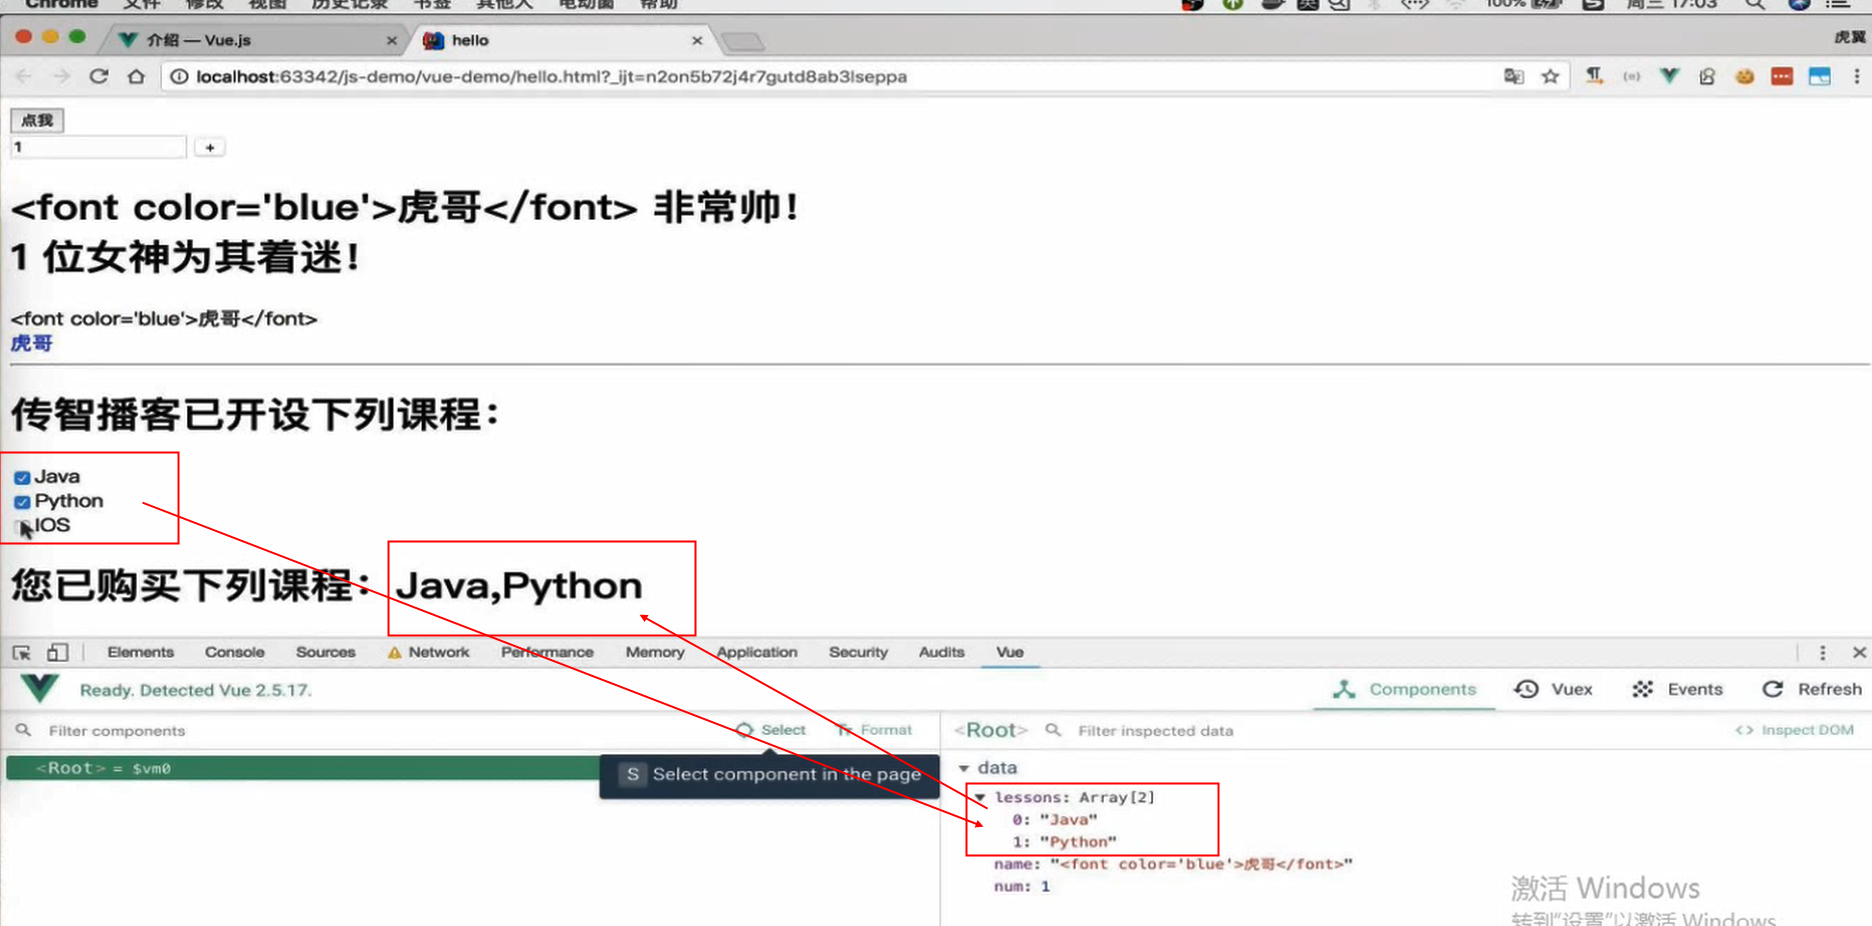Navigate forward with the browser forward arrow
This screenshot has width=1872, height=926.
[61, 76]
